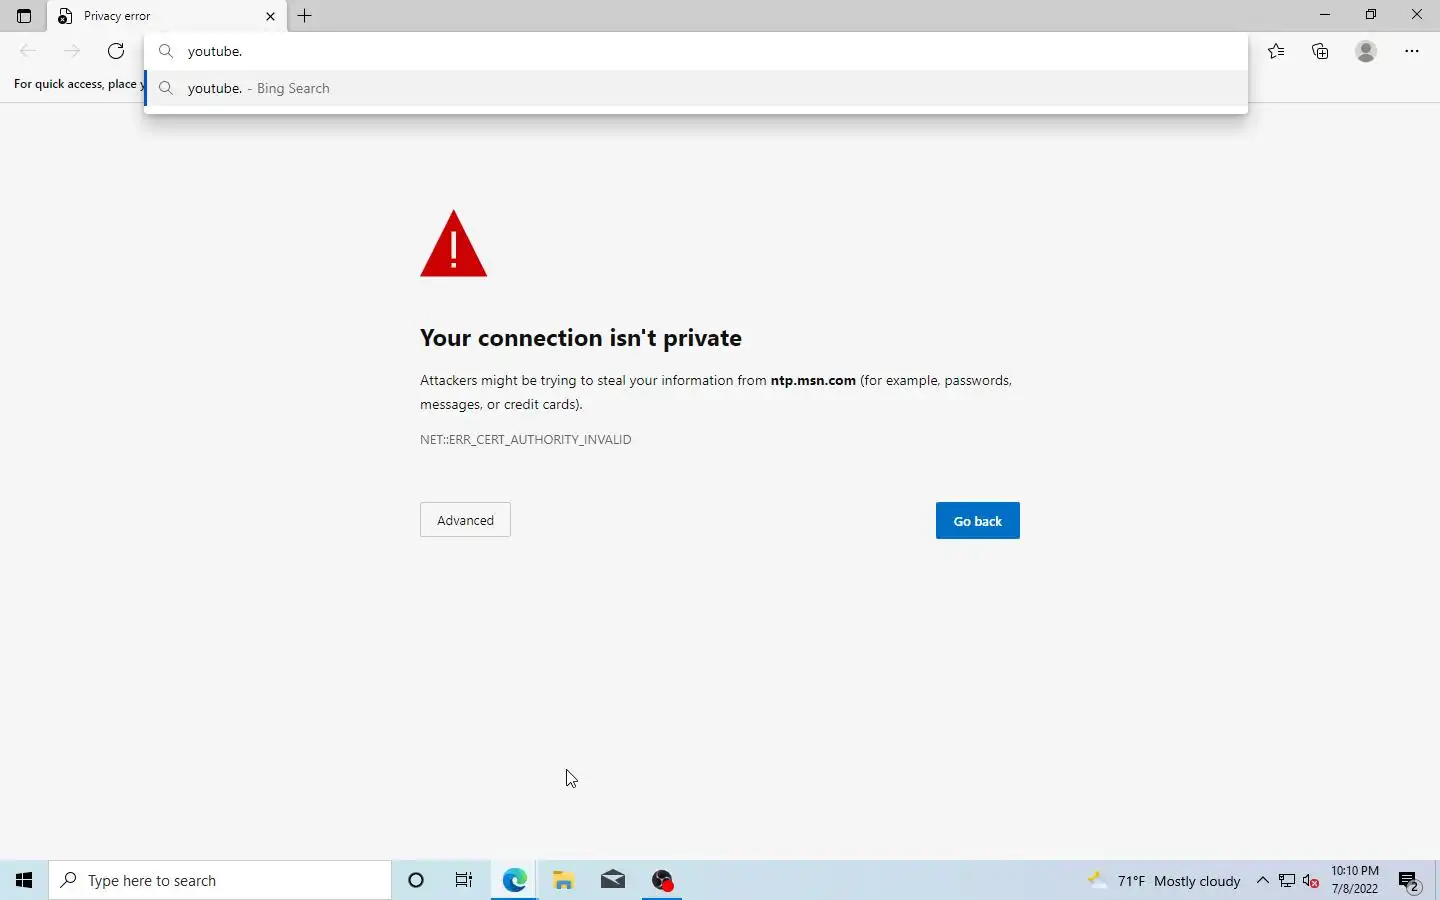
Task: Click the red warning triangle icon
Action: click(454, 243)
